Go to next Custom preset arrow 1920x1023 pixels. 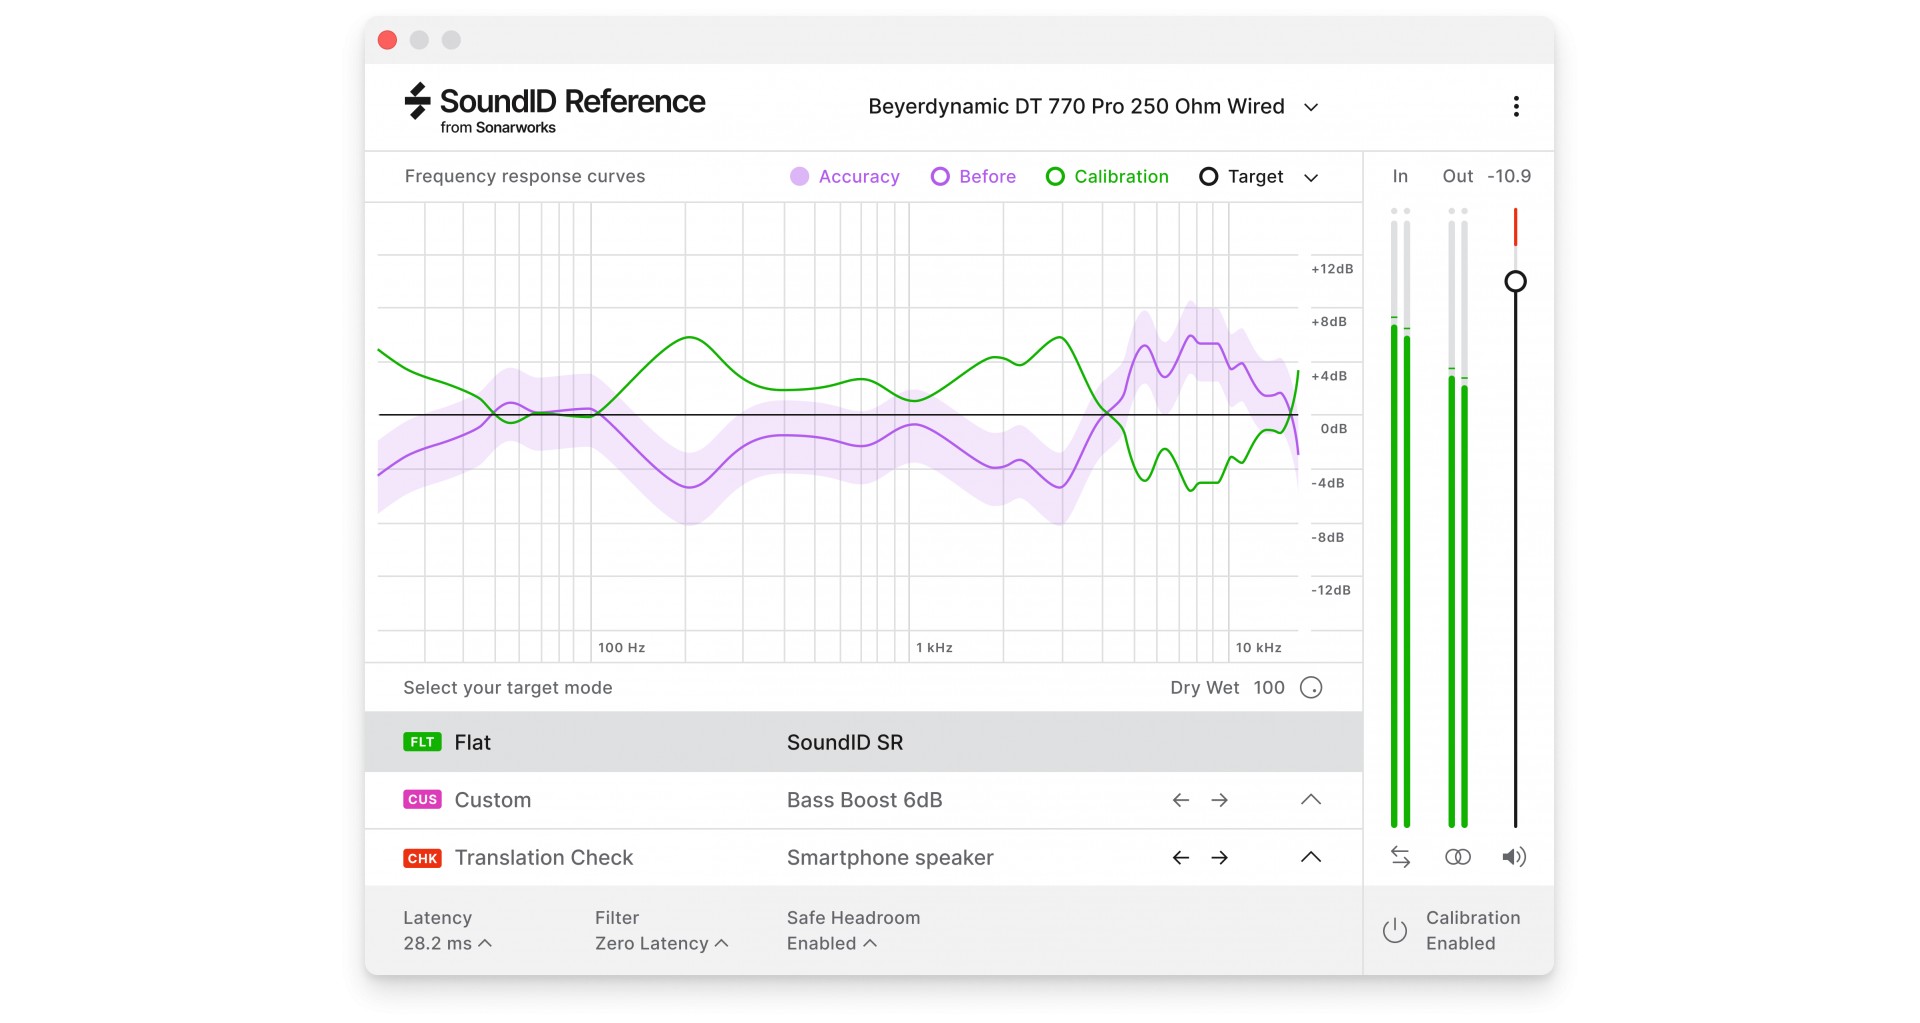coord(1220,800)
